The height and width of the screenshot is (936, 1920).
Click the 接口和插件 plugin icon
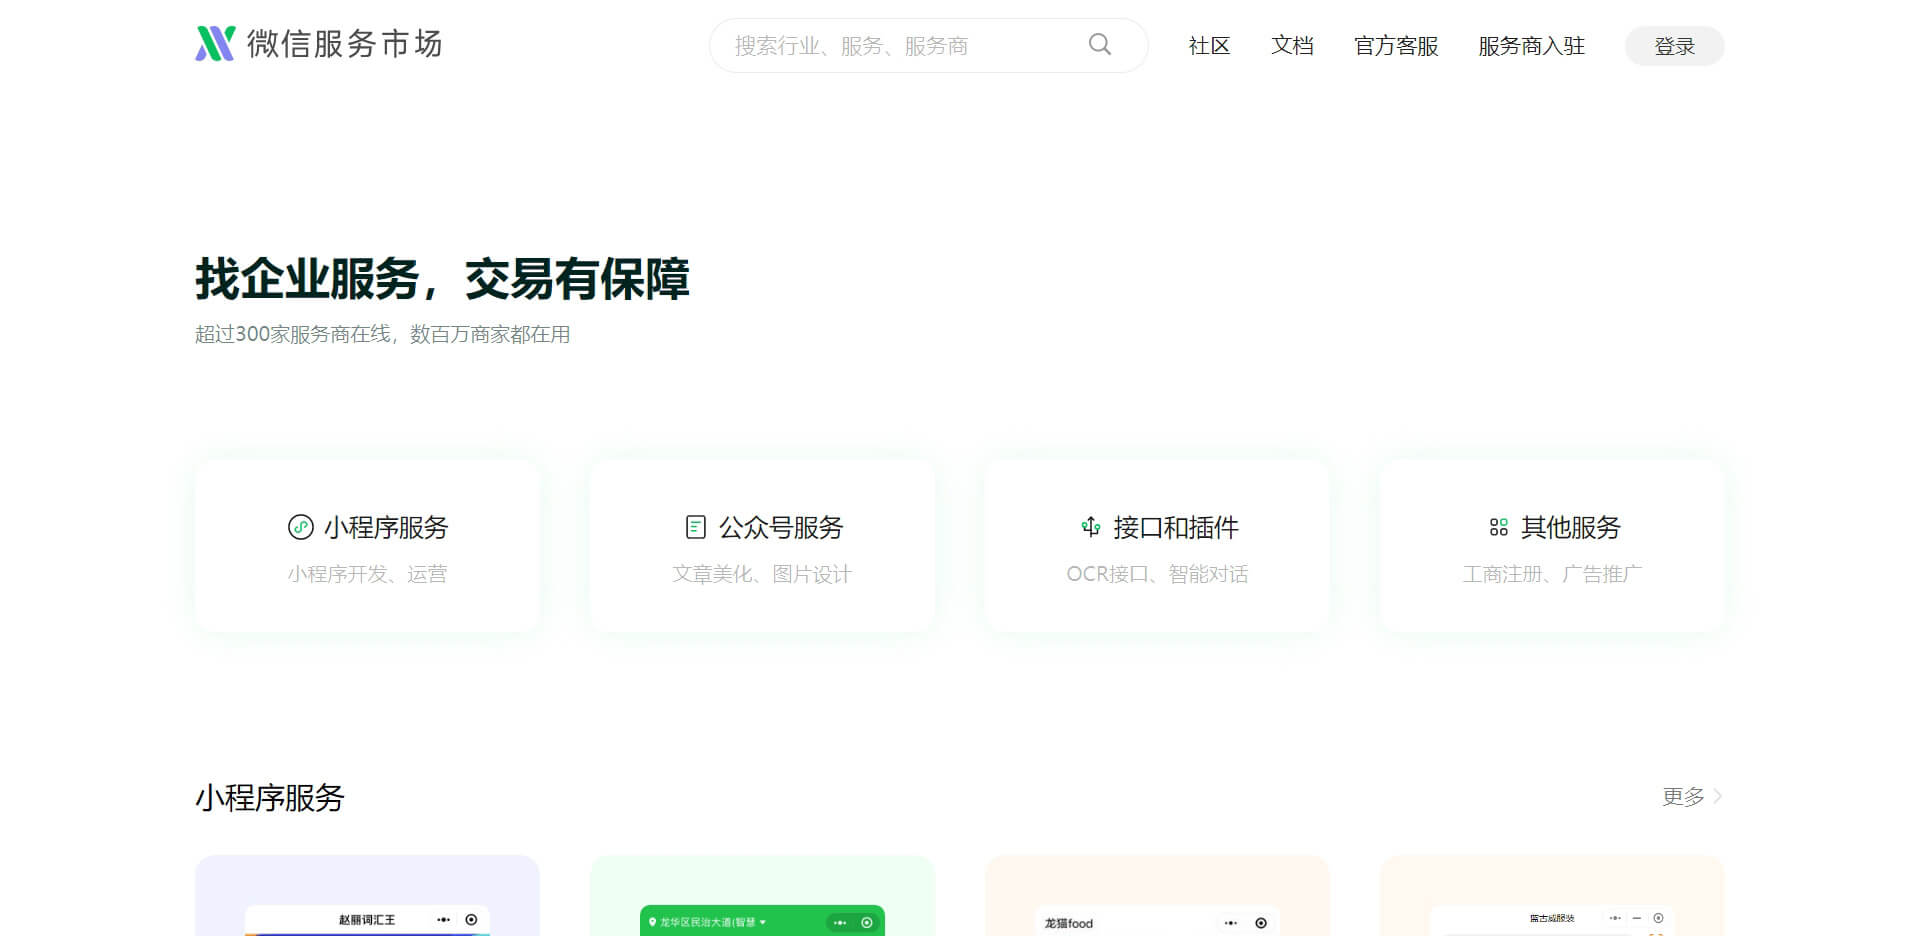(x=1091, y=527)
